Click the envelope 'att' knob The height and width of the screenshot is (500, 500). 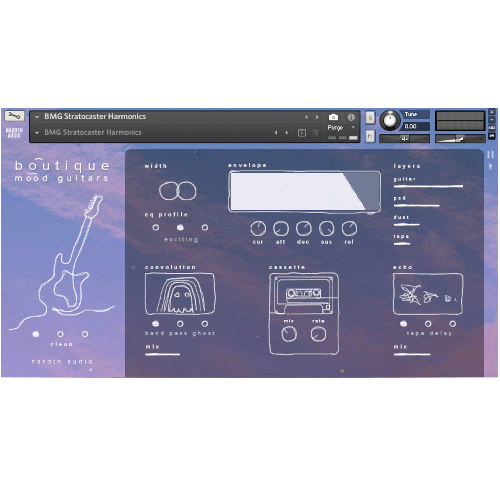tap(281, 228)
